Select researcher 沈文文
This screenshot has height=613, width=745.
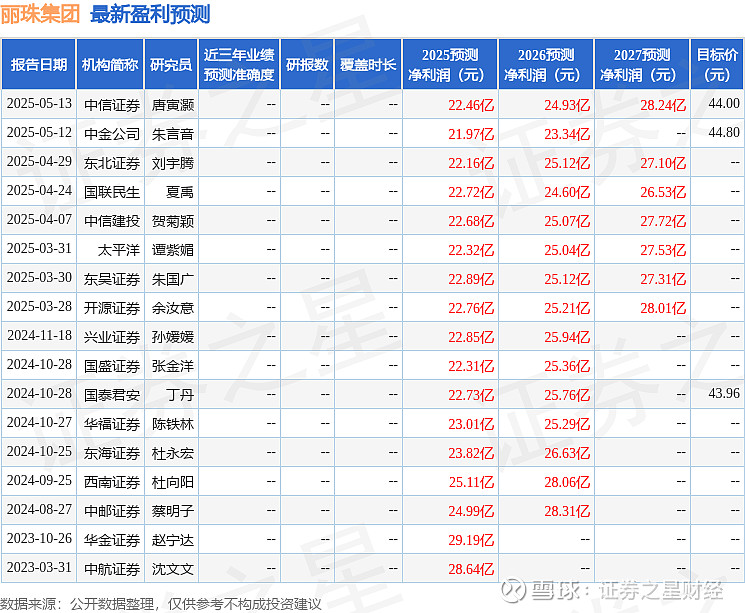point(173,569)
